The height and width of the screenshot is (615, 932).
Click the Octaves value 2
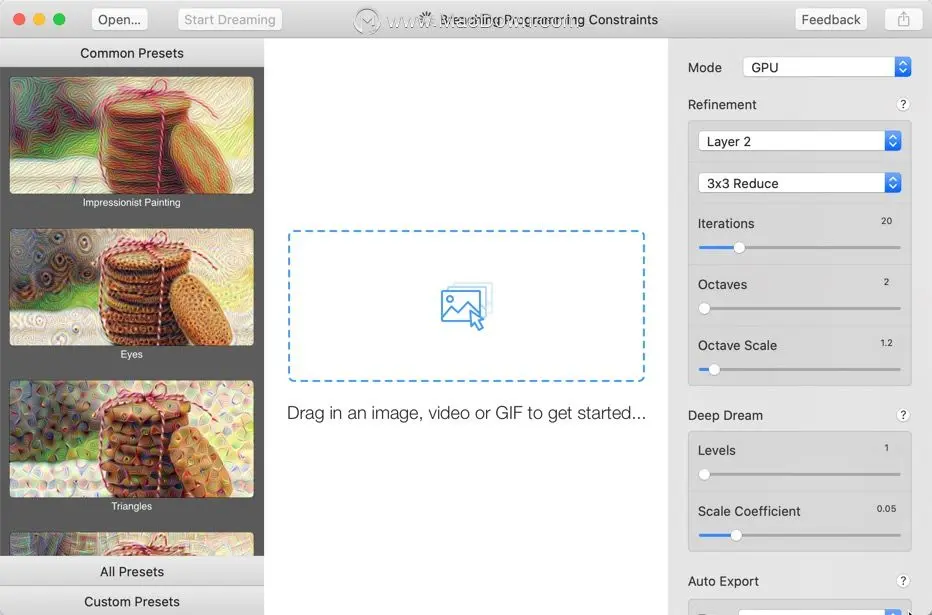click(886, 282)
